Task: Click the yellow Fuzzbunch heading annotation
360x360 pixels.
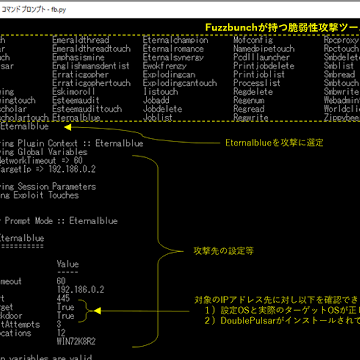Action: coord(282,28)
